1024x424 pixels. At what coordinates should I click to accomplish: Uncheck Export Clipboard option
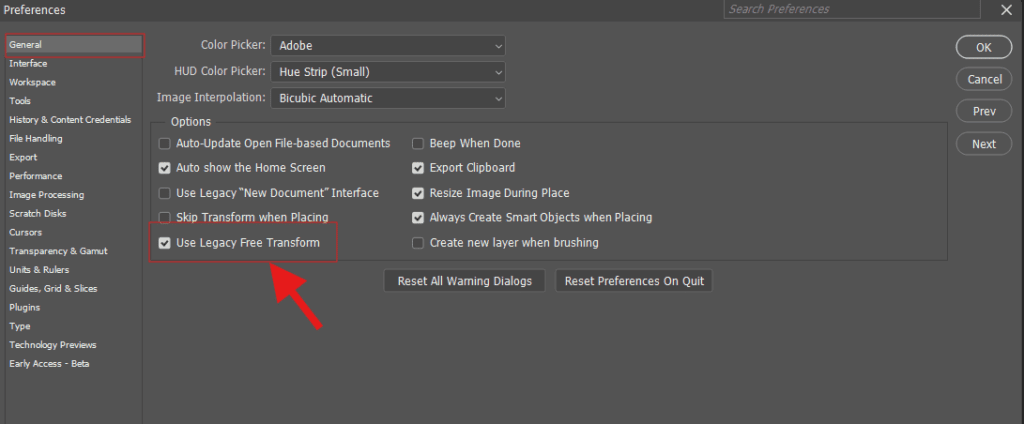point(419,168)
